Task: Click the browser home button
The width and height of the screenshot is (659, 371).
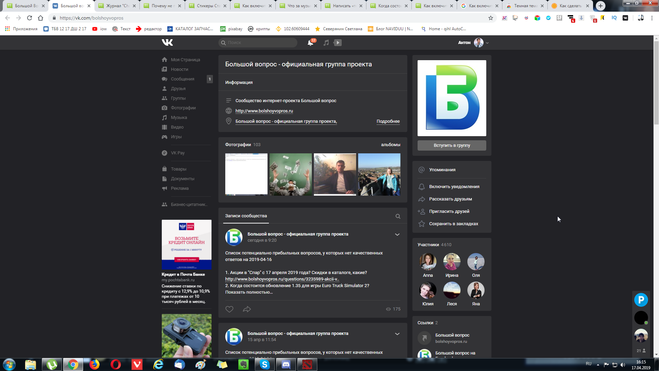Action: pyautogui.click(x=40, y=18)
